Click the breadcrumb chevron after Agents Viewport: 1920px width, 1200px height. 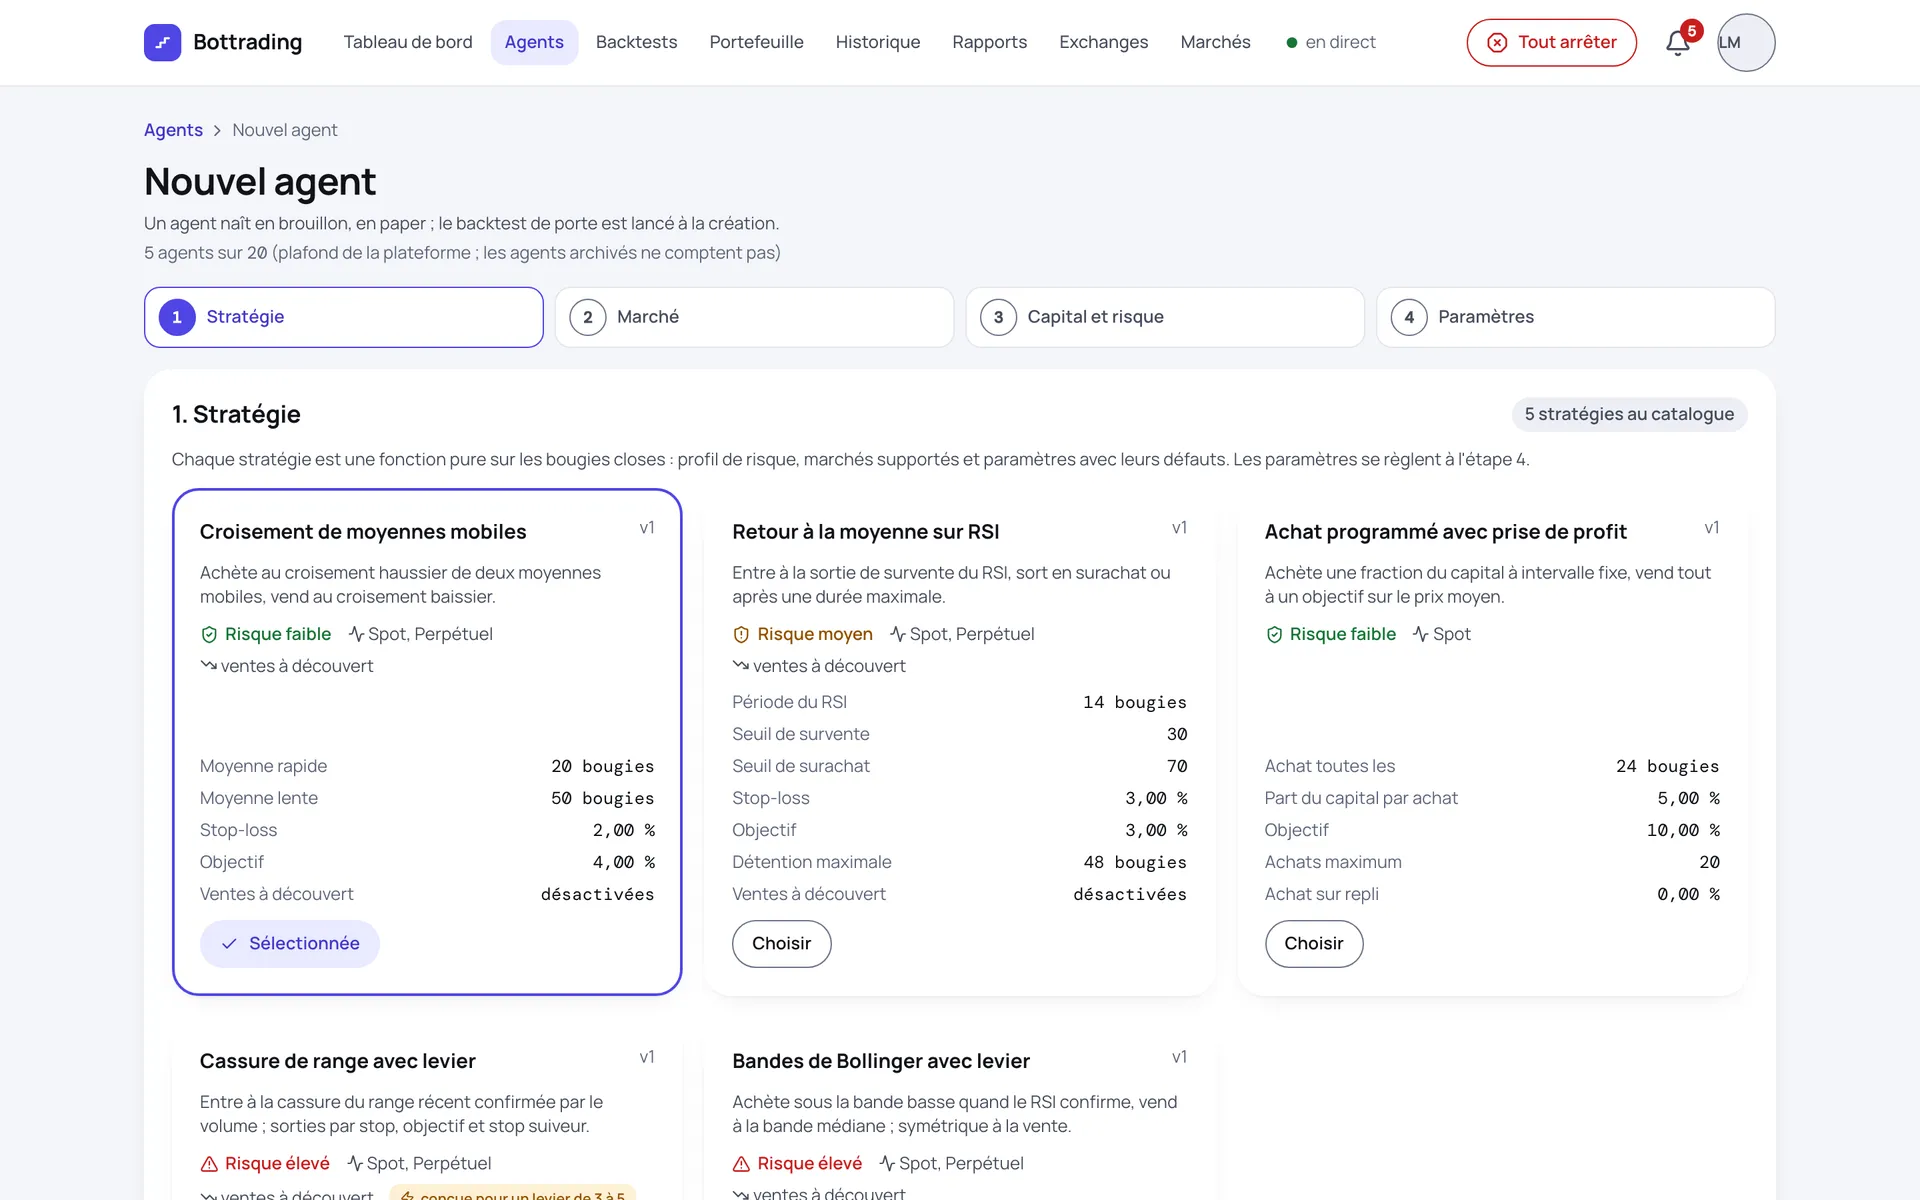(x=217, y=131)
